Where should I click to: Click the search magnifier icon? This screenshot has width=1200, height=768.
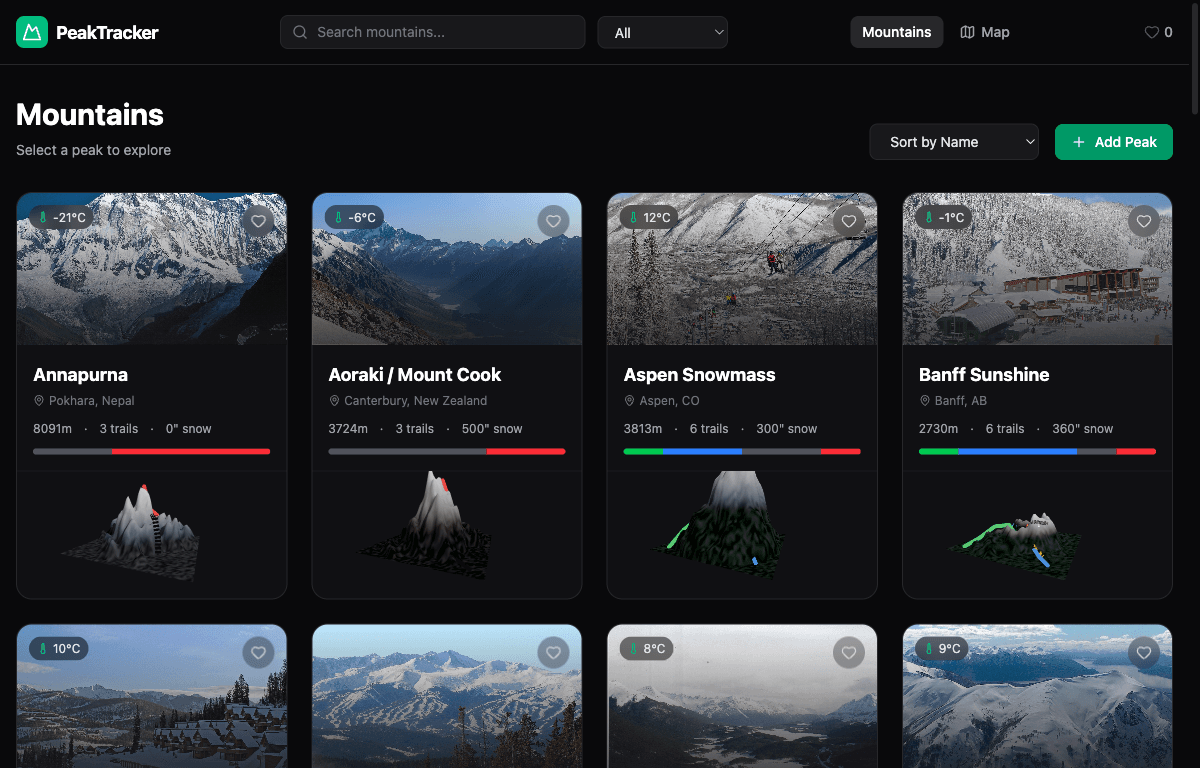coord(299,32)
